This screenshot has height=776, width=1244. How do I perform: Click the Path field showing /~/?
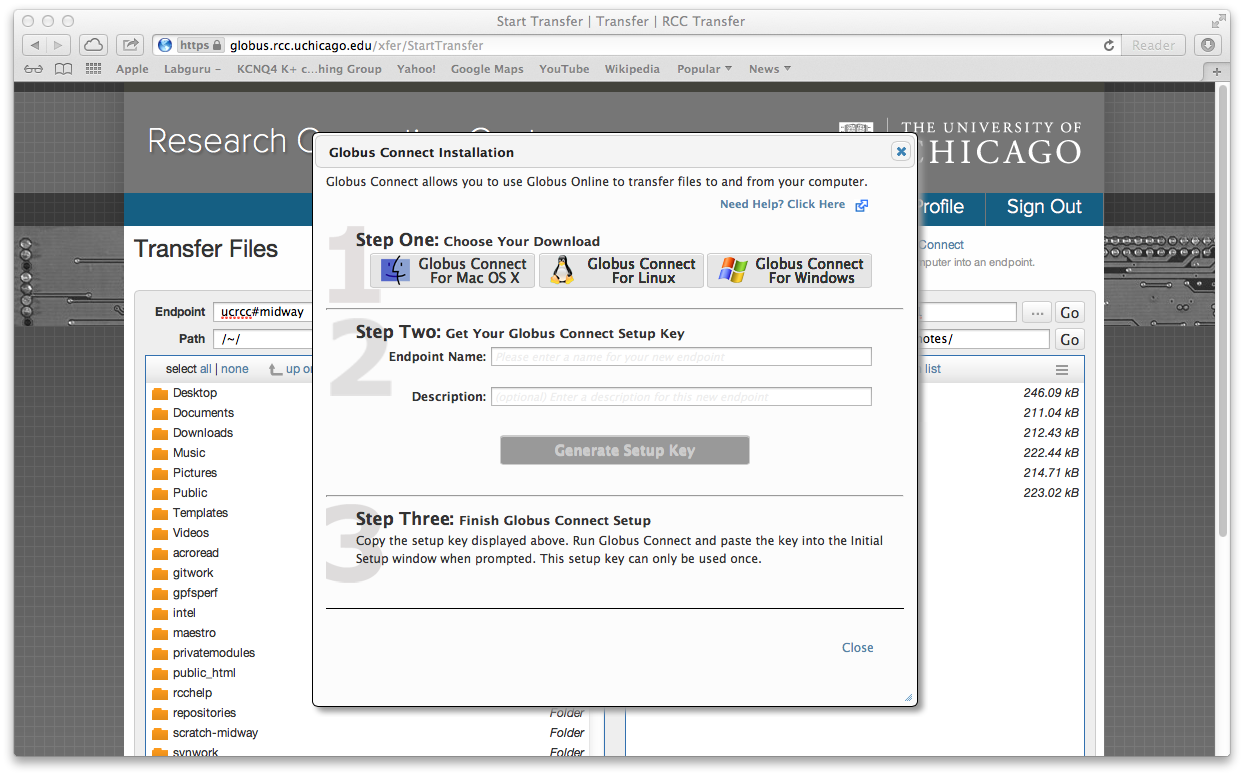coord(264,339)
